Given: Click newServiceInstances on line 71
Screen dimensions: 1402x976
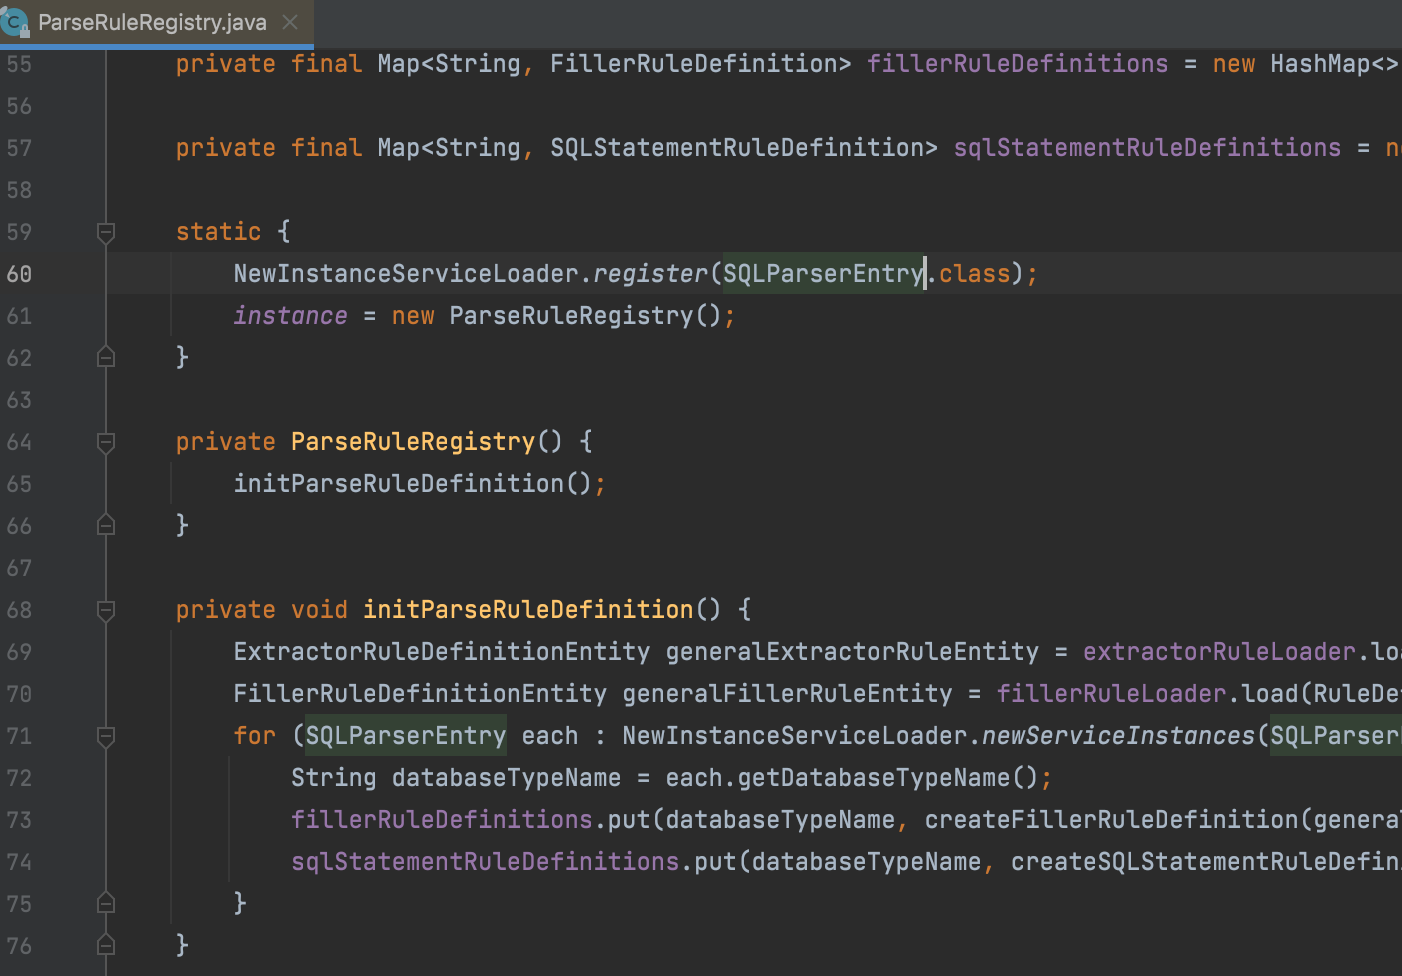Looking at the screenshot, I should [x=1118, y=736].
